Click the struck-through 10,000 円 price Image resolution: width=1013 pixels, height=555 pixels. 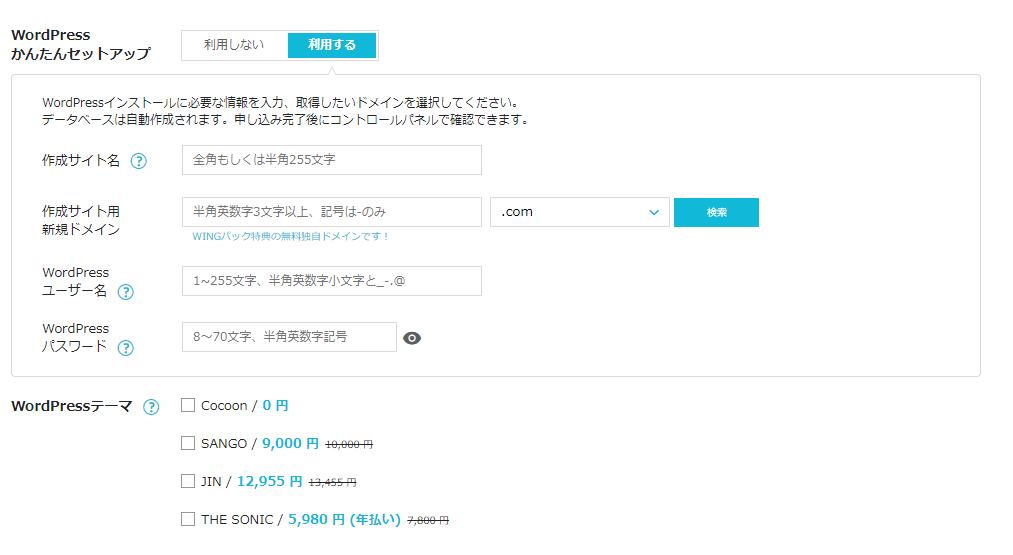click(349, 445)
